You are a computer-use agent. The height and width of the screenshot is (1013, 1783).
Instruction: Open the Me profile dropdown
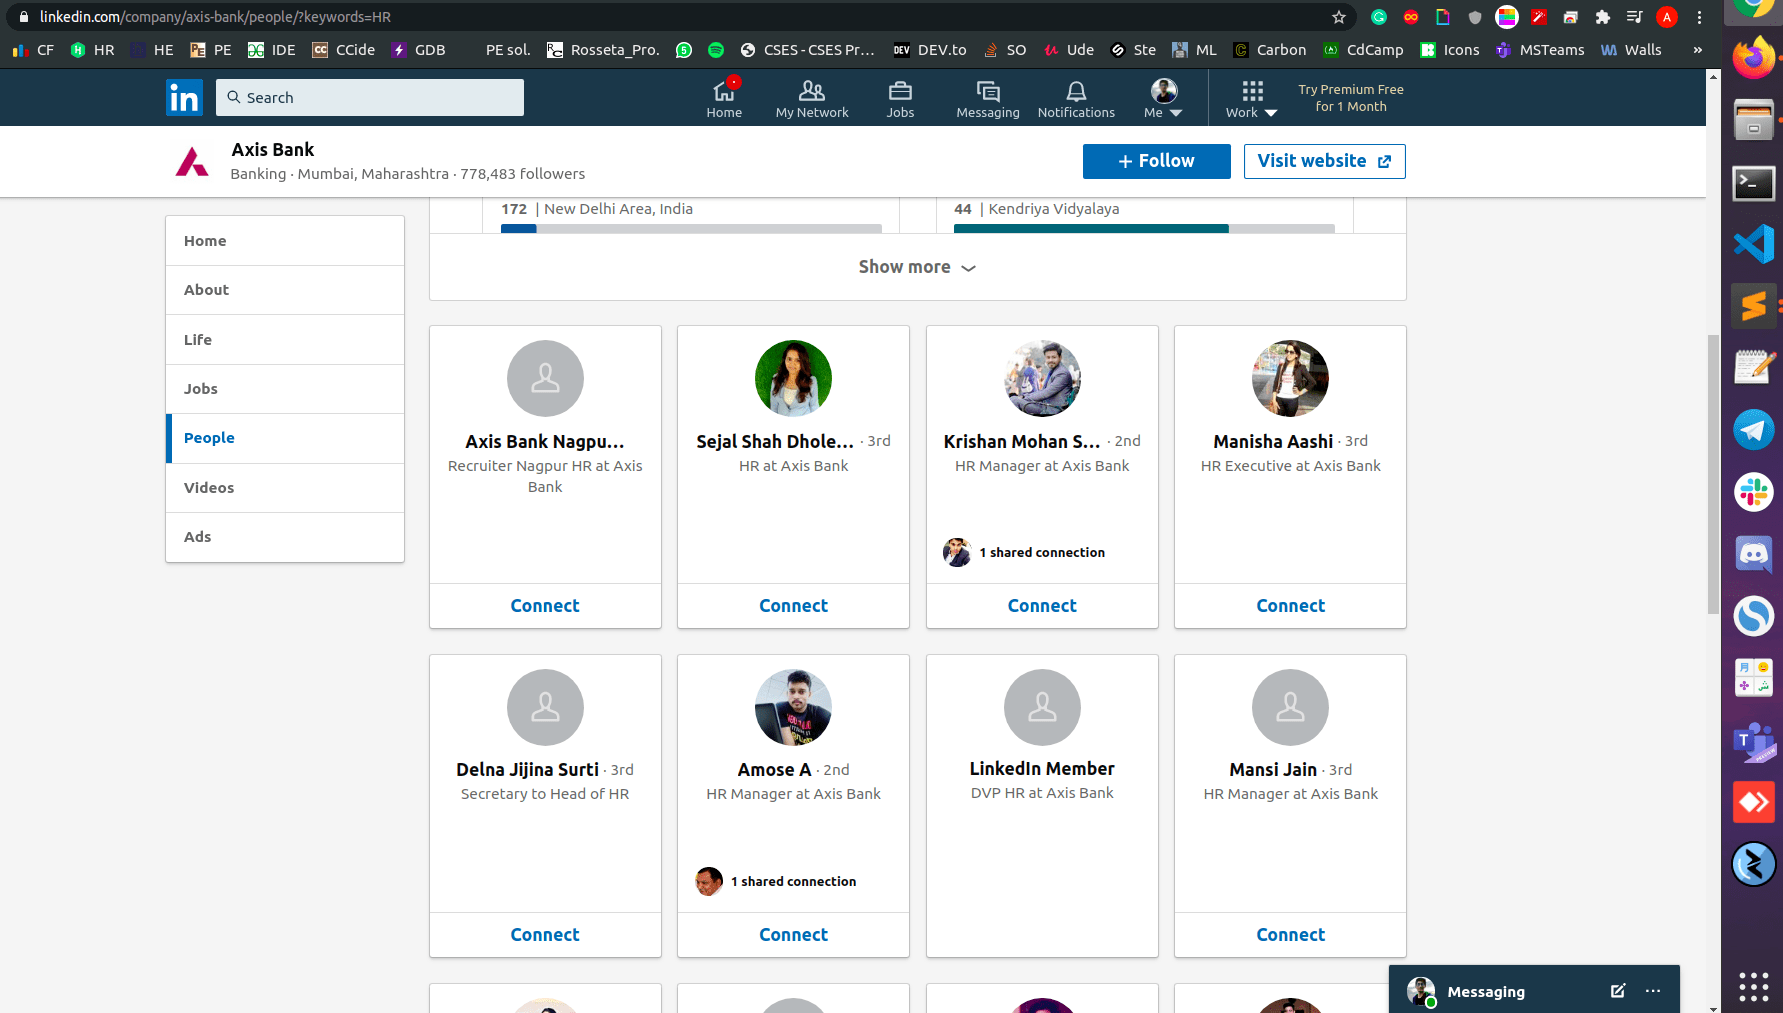pos(1164,99)
